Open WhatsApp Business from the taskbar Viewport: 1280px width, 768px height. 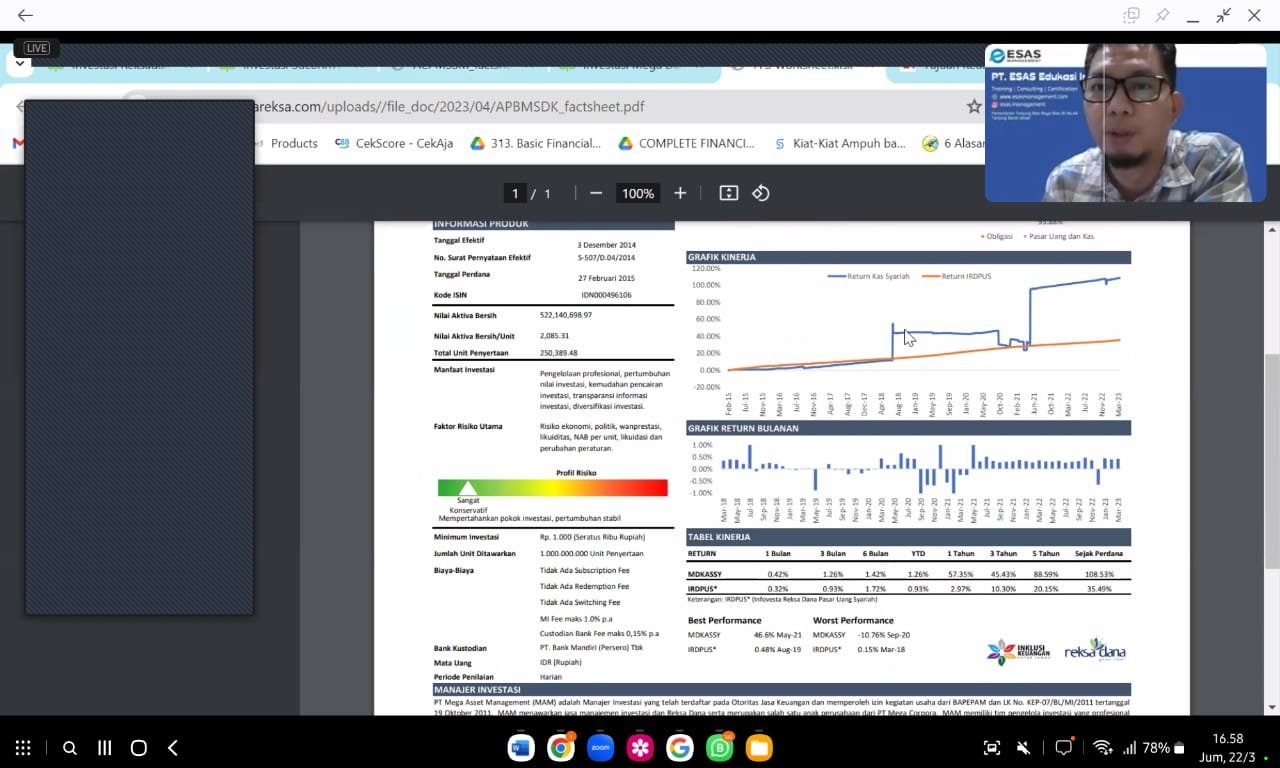tap(720, 747)
